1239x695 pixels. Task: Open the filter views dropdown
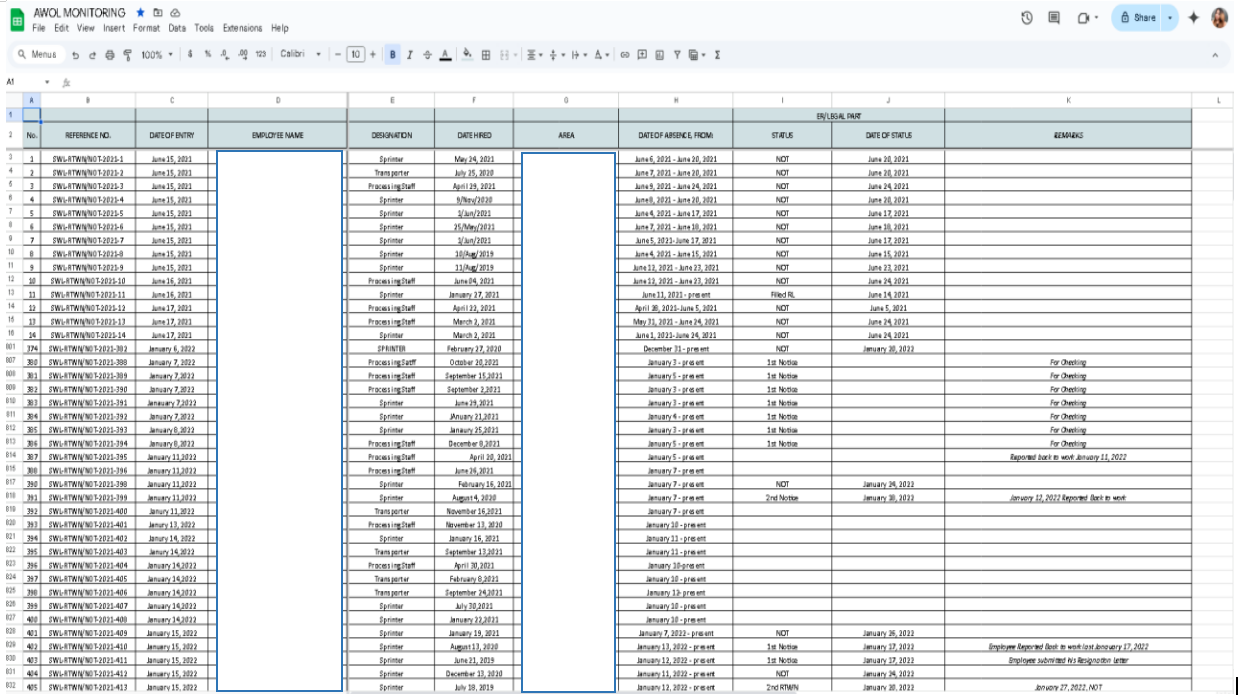click(697, 55)
